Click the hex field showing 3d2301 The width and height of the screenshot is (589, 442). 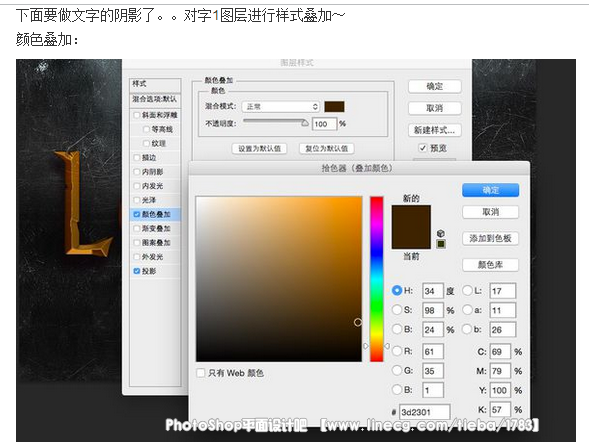[424, 412]
